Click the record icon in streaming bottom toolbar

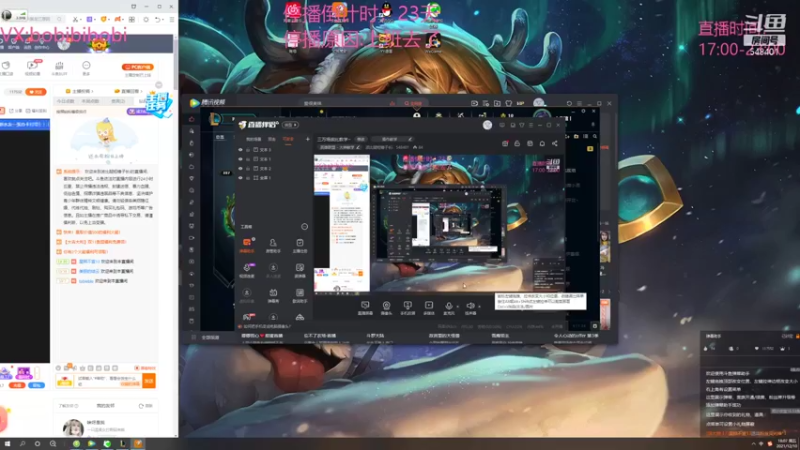coord(429,308)
